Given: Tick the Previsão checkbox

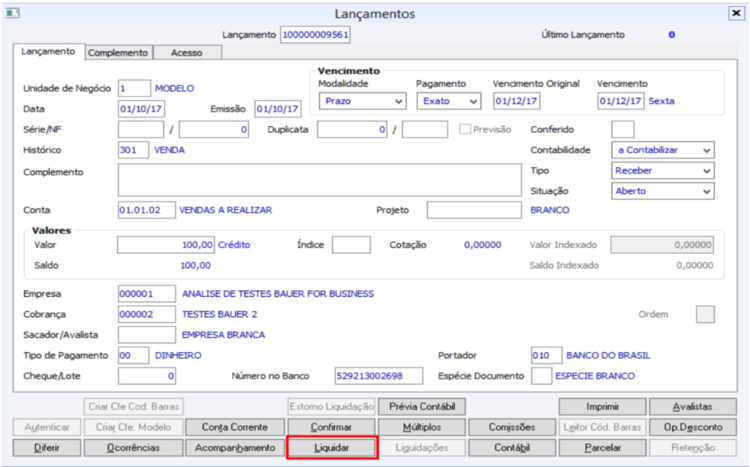Looking at the screenshot, I should click(x=464, y=129).
